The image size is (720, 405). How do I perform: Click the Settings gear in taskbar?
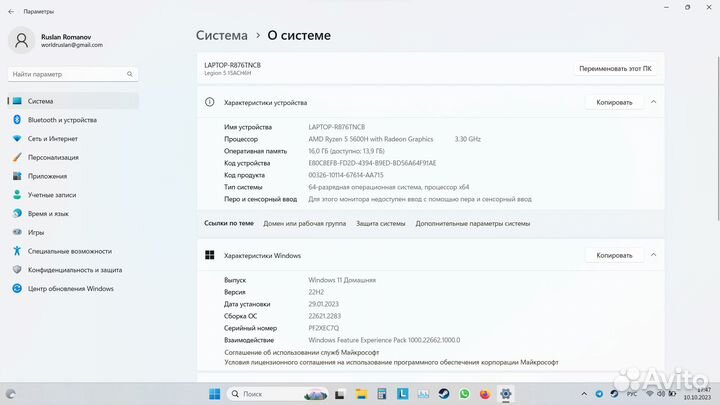coord(506,394)
